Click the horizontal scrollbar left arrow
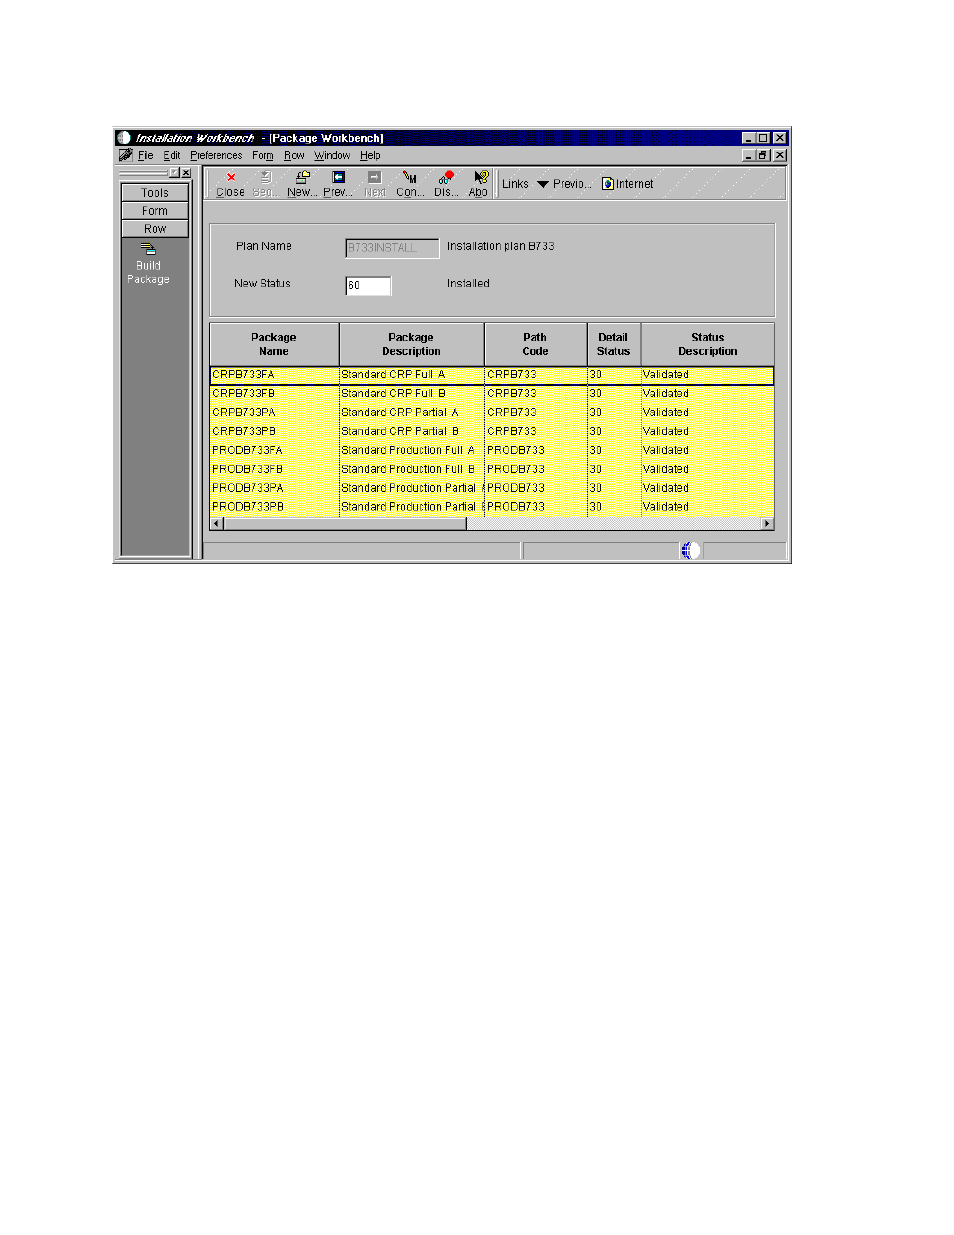Image resolution: width=954 pixels, height=1235 pixels. [x=216, y=524]
